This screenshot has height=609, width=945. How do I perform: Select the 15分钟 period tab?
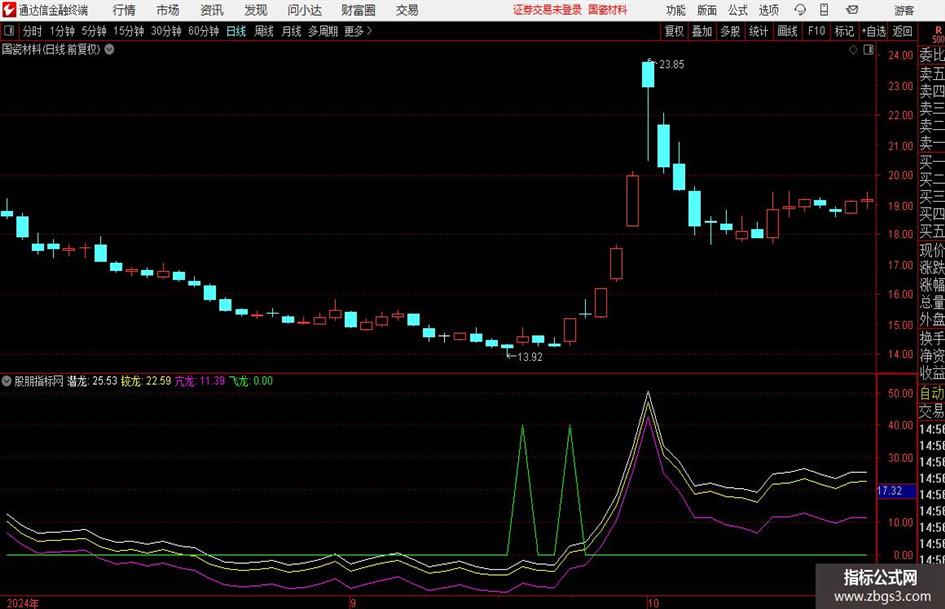click(129, 31)
